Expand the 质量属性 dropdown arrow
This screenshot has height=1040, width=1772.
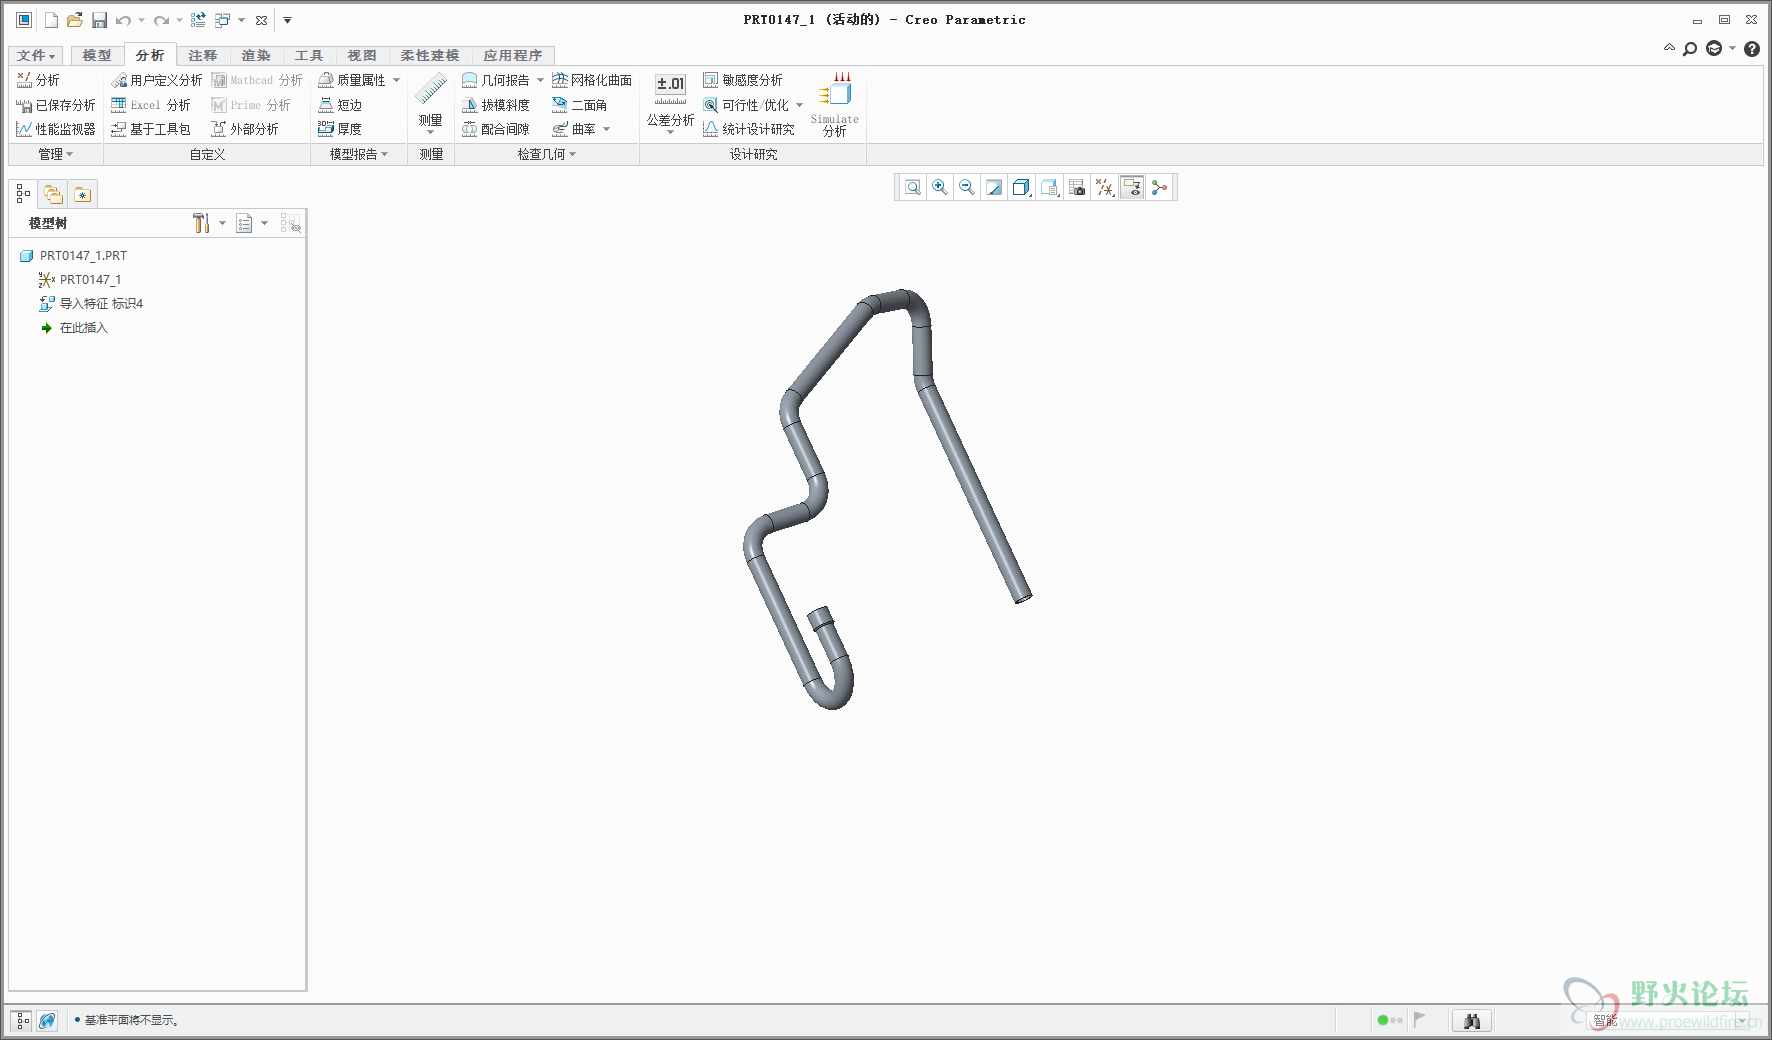click(x=397, y=80)
